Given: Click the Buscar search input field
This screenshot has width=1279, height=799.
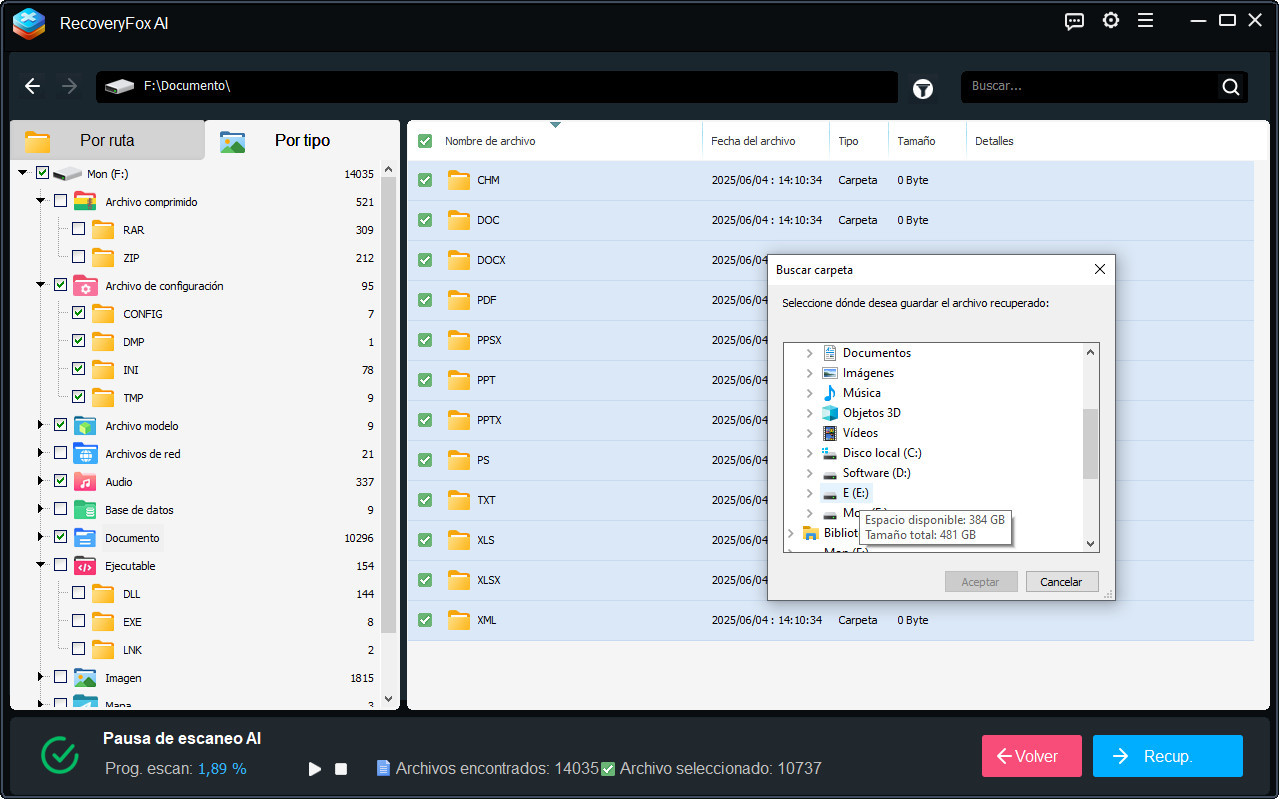Looking at the screenshot, I should pos(1090,87).
